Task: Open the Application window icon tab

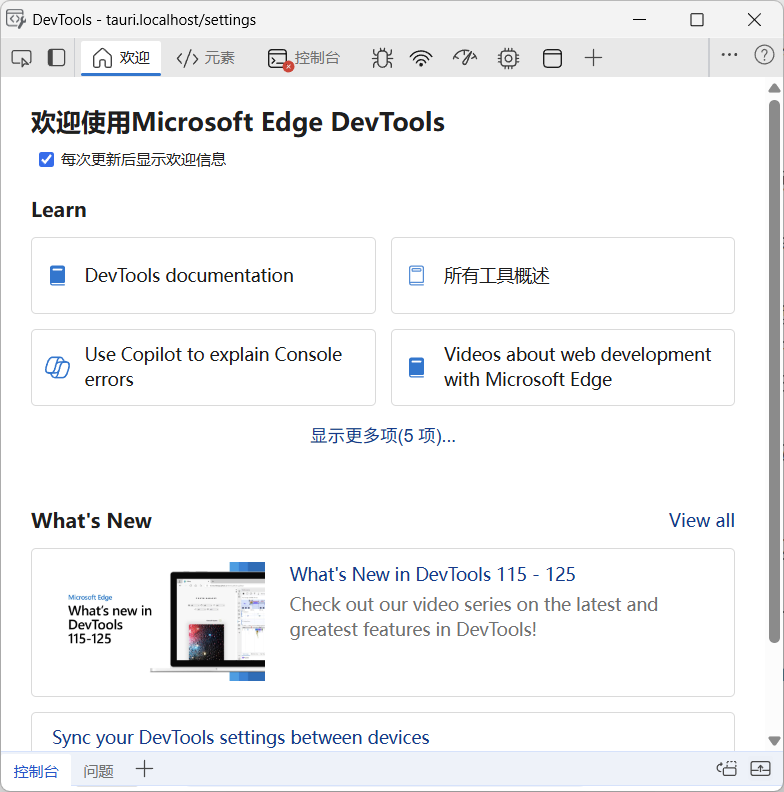Action: tap(552, 58)
